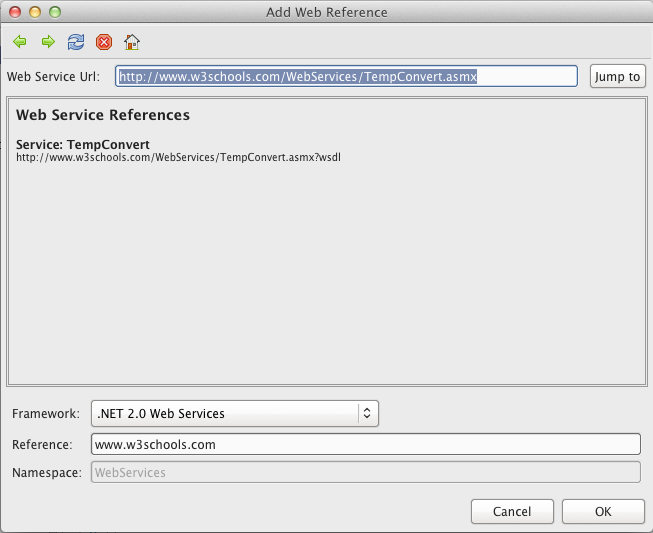Click the 'Service: TempConvert' heading
The width and height of the screenshot is (653, 533).
(82, 144)
